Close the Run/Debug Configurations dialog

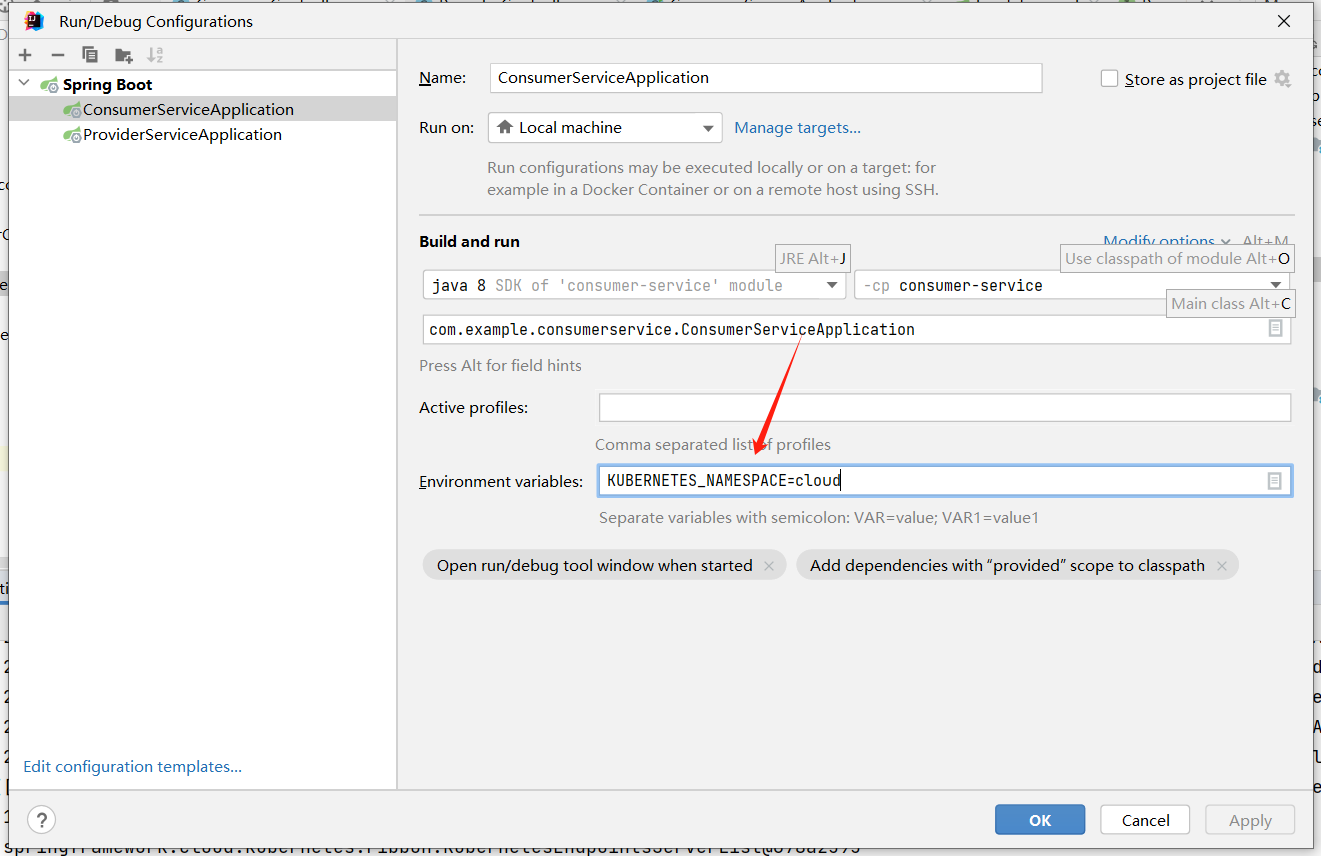click(1284, 21)
